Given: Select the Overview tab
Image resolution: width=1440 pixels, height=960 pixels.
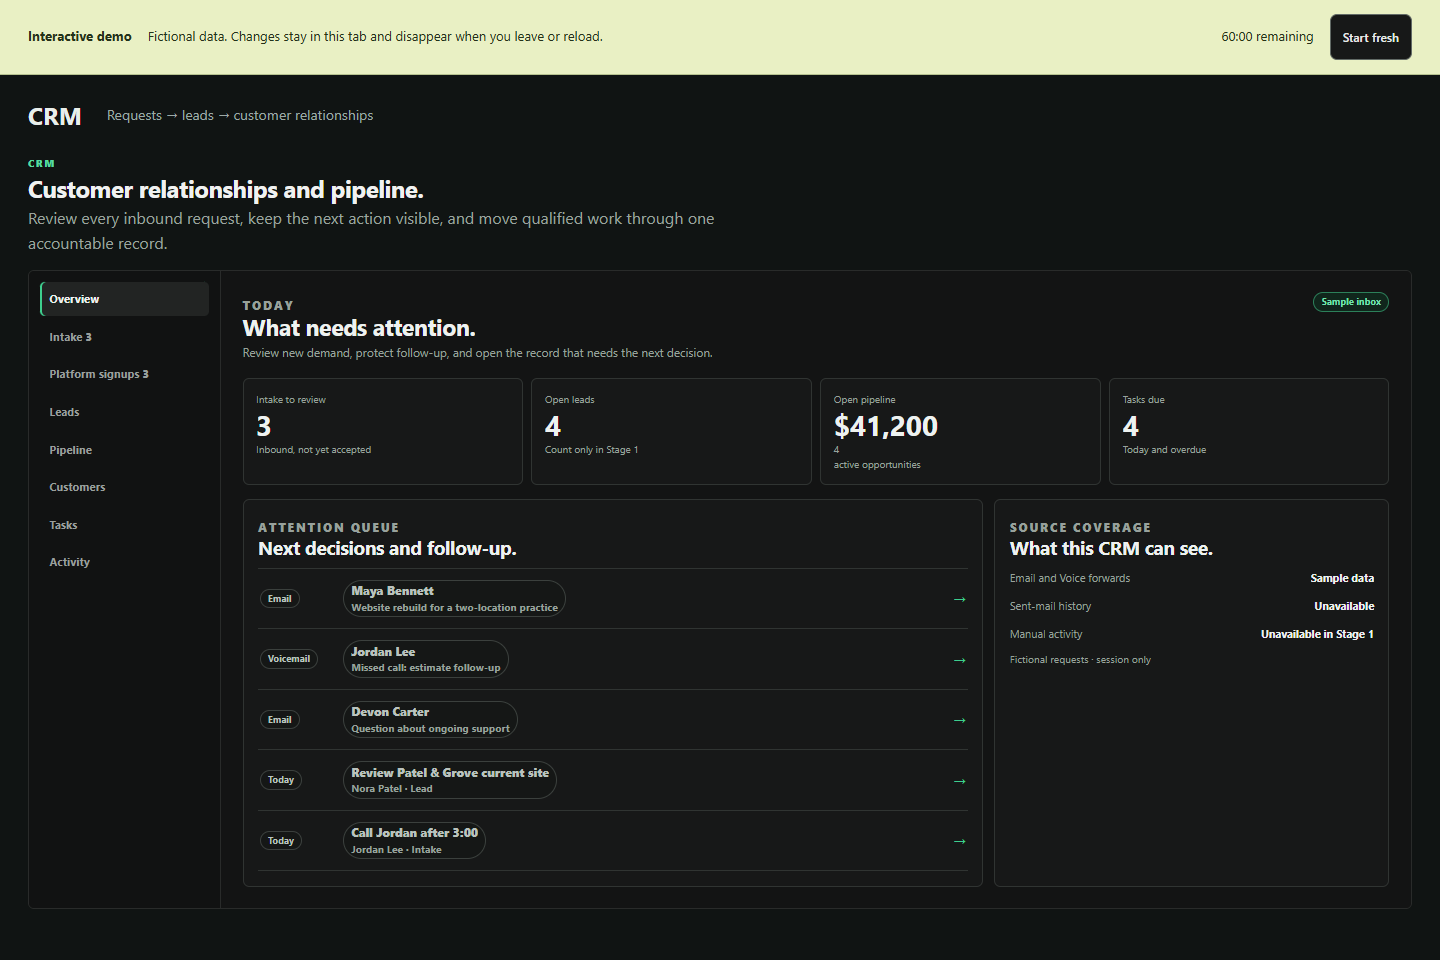Looking at the screenshot, I should (x=124, y=299).
